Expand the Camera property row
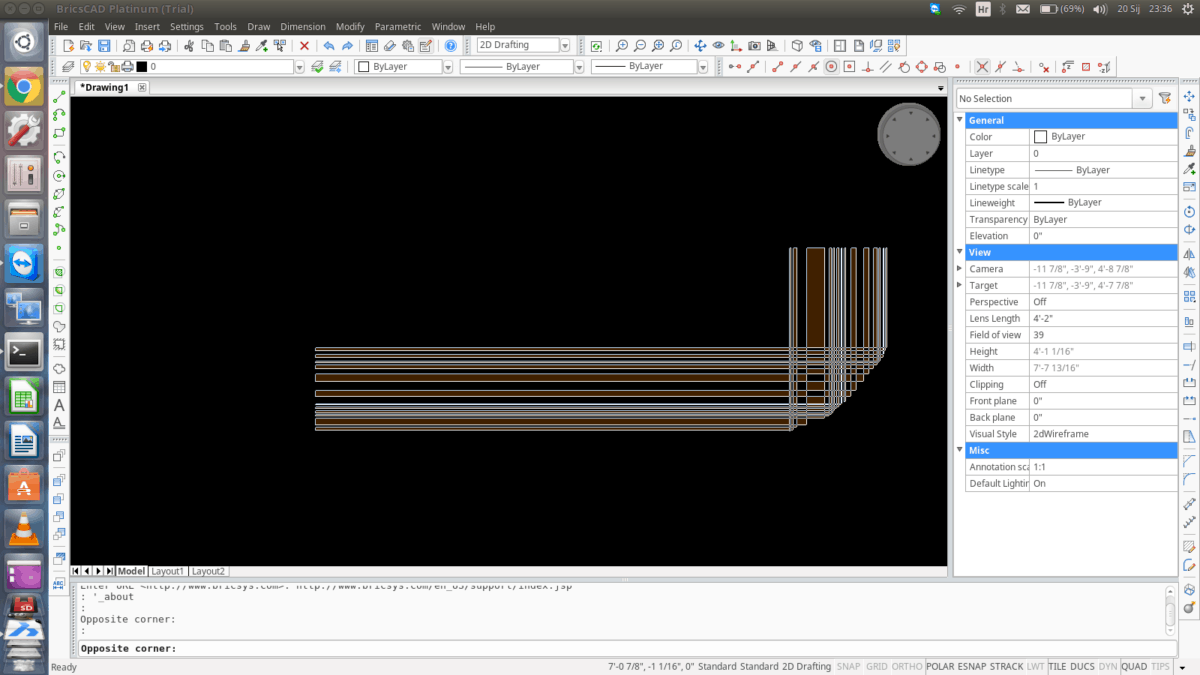1200x675 pixels. (960, 268)
